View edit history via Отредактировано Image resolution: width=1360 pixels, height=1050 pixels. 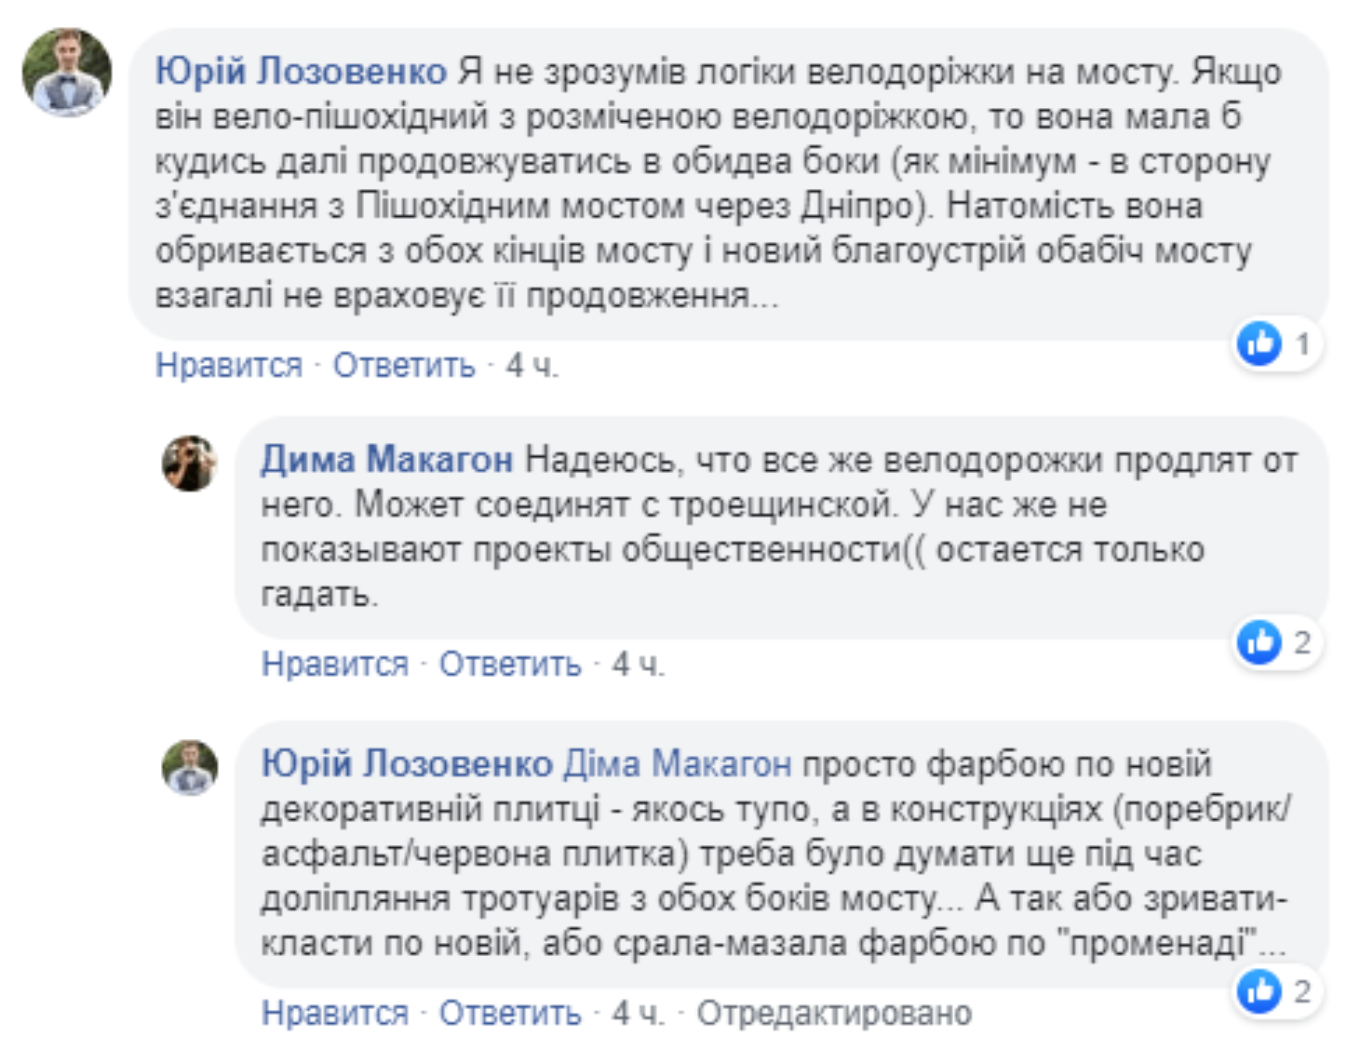(834, 1013)
